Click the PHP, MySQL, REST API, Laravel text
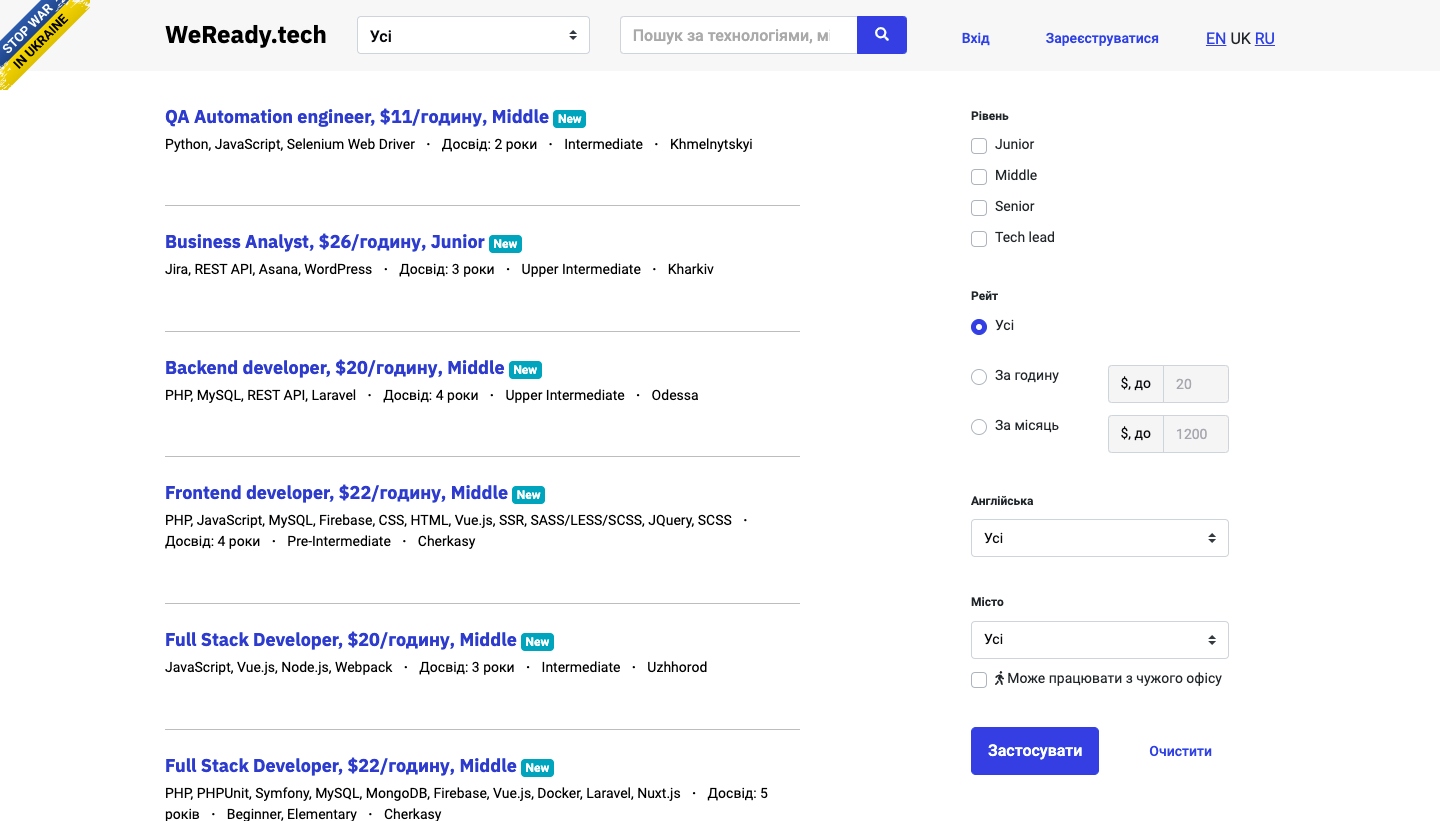 (x=260, y=395)
